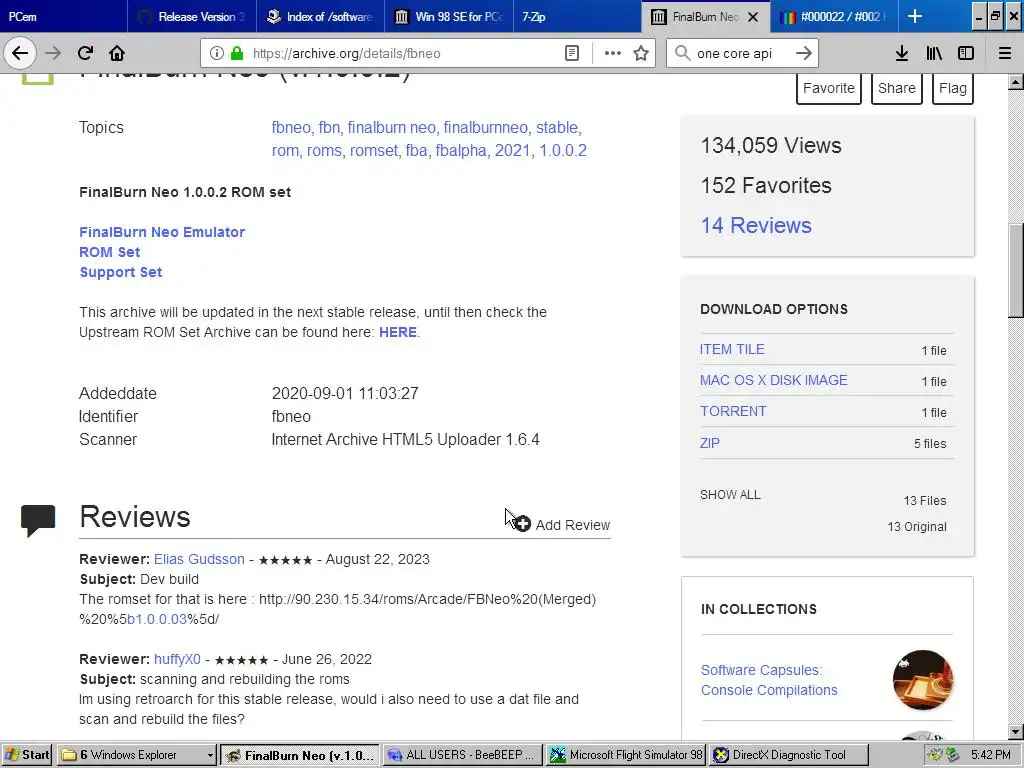
Task: Open the ROM Set link
Action: coord(110,252)
